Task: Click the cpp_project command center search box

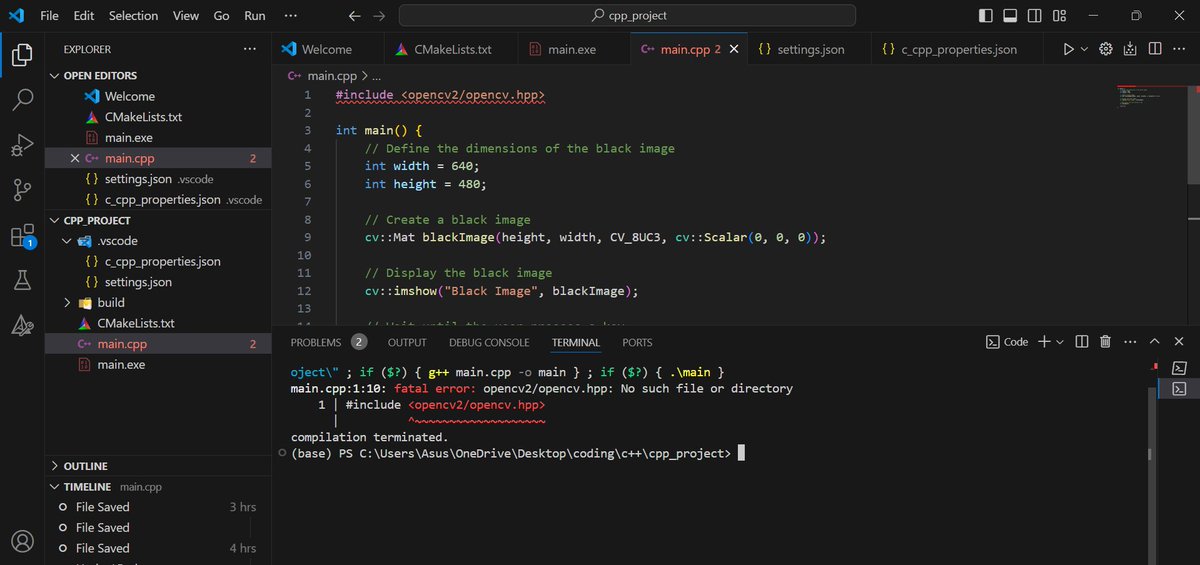Action: point(627,16)
